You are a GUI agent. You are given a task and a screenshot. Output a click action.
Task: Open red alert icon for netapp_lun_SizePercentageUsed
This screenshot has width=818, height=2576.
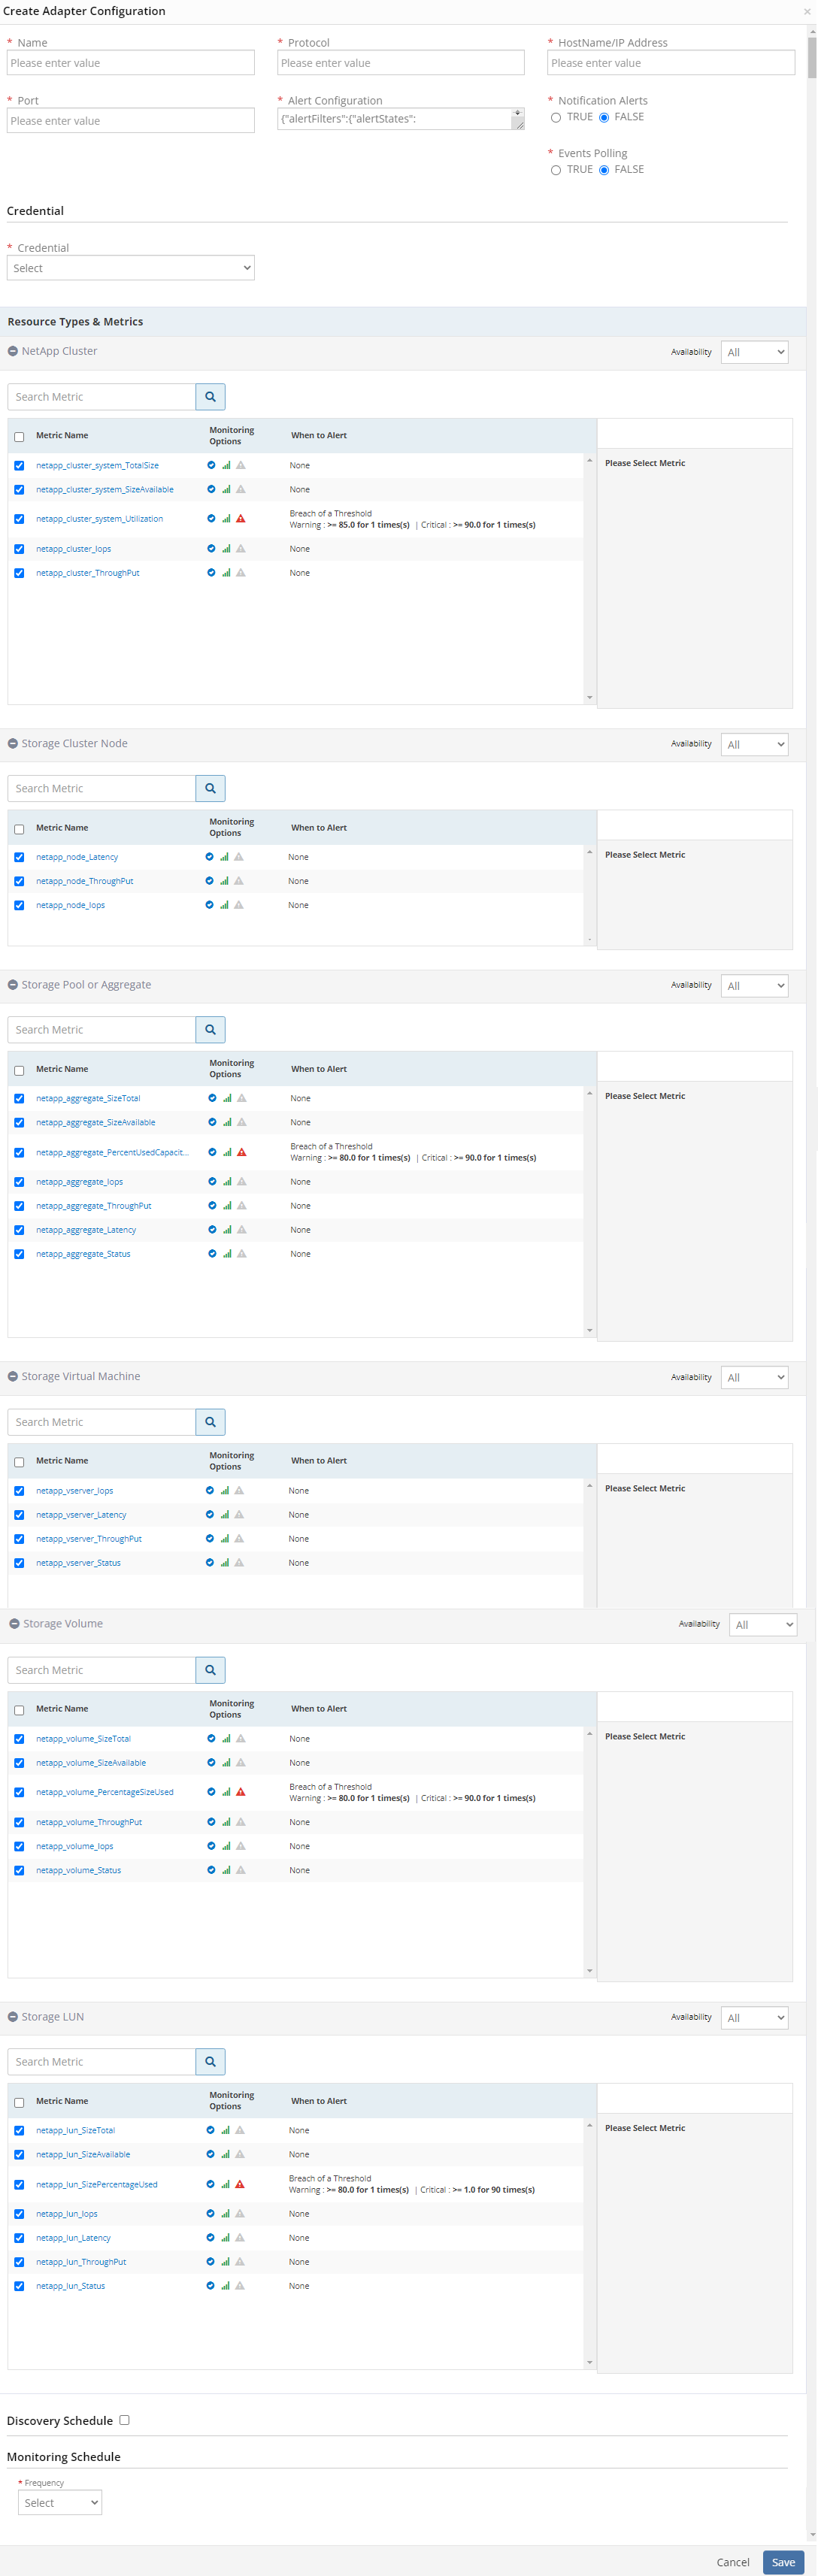click(240, 2184)
